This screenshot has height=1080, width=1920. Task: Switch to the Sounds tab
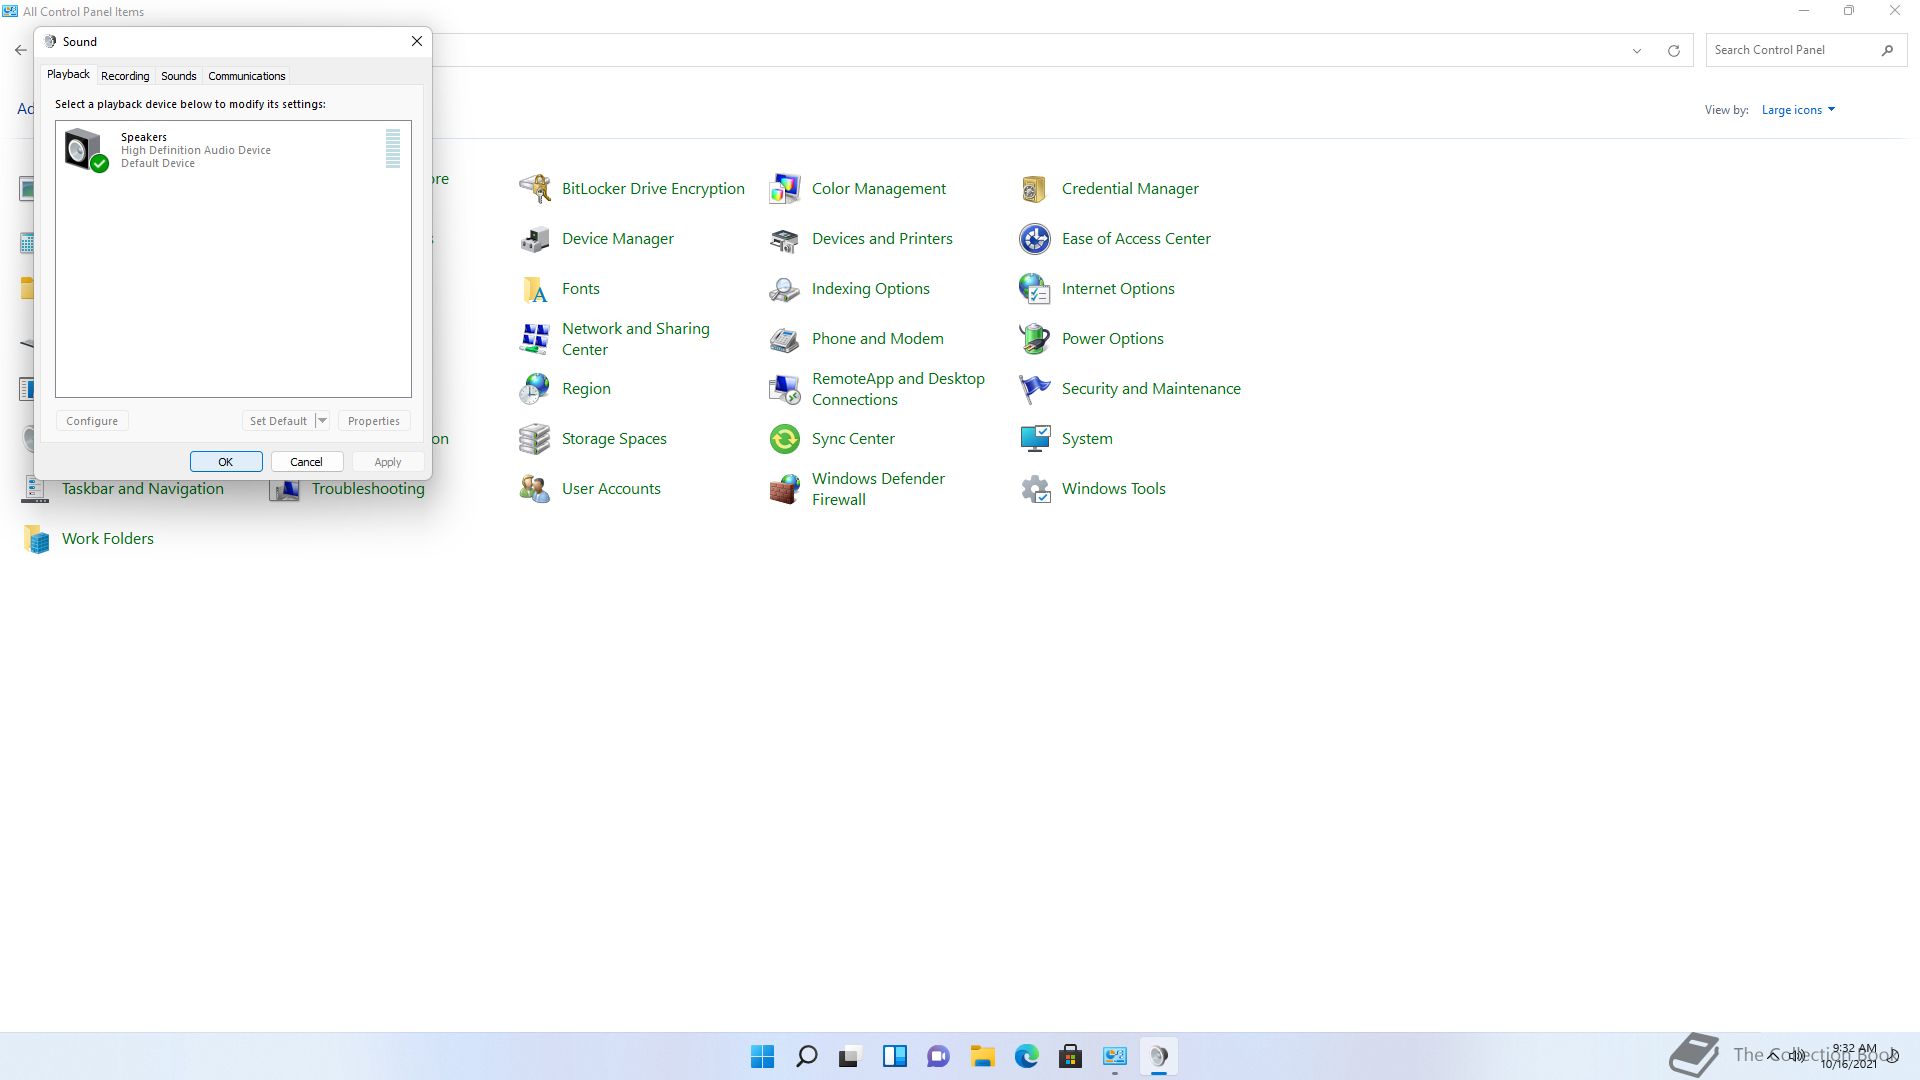click(x=179, y=76)
